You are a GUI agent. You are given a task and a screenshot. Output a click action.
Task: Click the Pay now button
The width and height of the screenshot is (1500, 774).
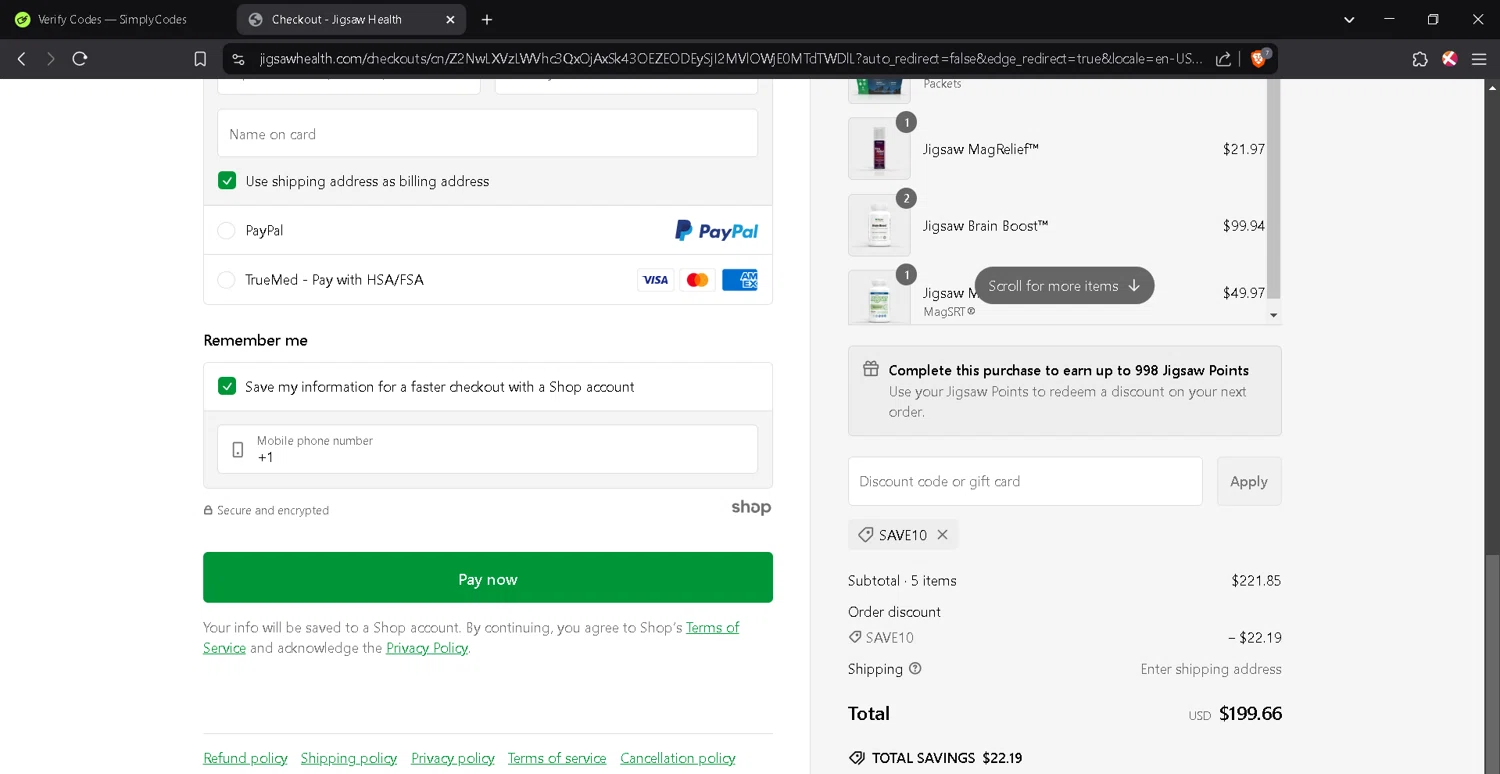click(x=488, y=578)
